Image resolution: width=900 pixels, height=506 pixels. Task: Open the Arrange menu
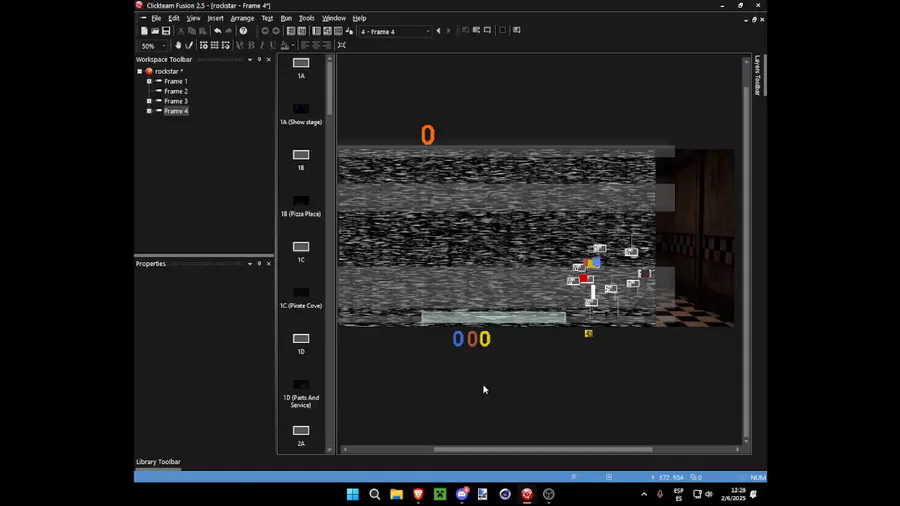point(242,18)
